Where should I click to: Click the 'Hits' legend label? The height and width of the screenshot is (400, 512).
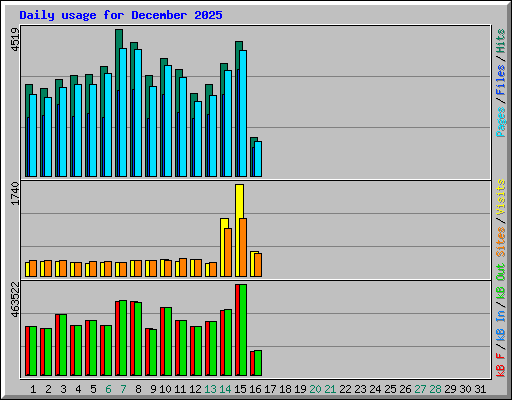(500, 41)
